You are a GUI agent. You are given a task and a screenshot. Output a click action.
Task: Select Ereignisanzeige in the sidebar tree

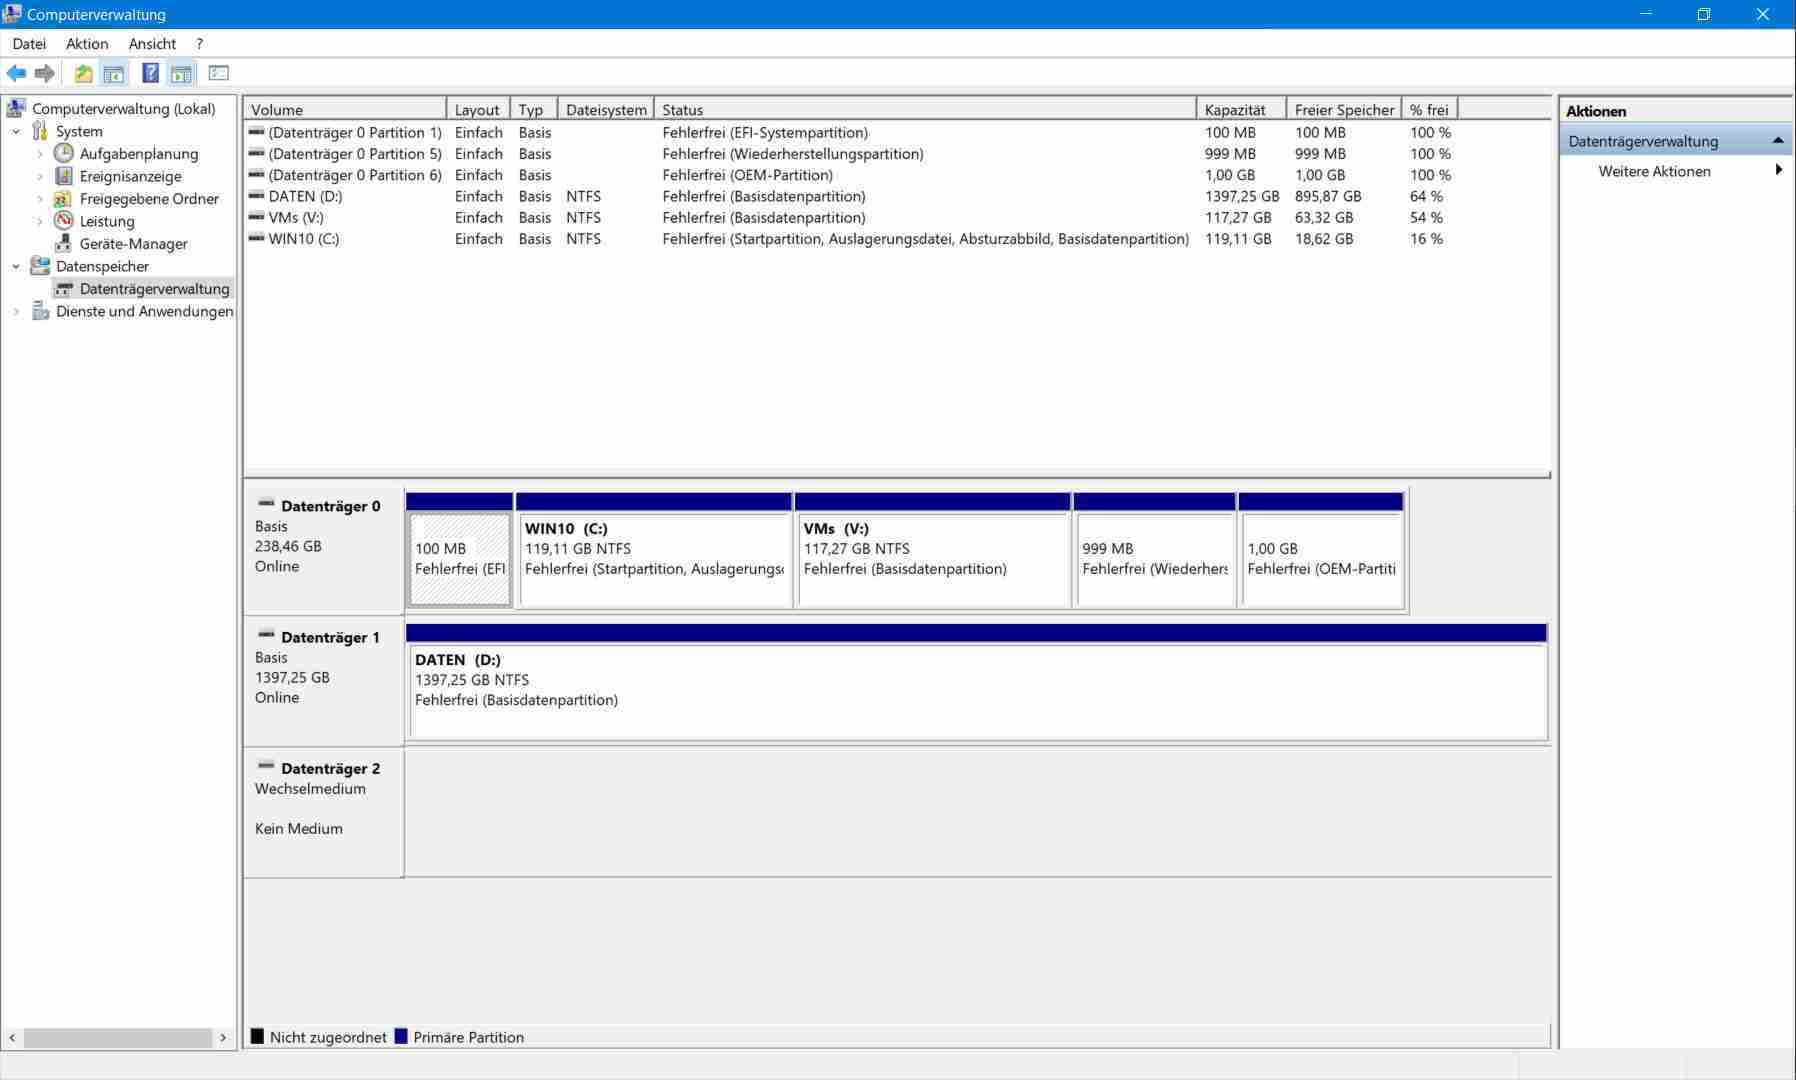[130, 176]
